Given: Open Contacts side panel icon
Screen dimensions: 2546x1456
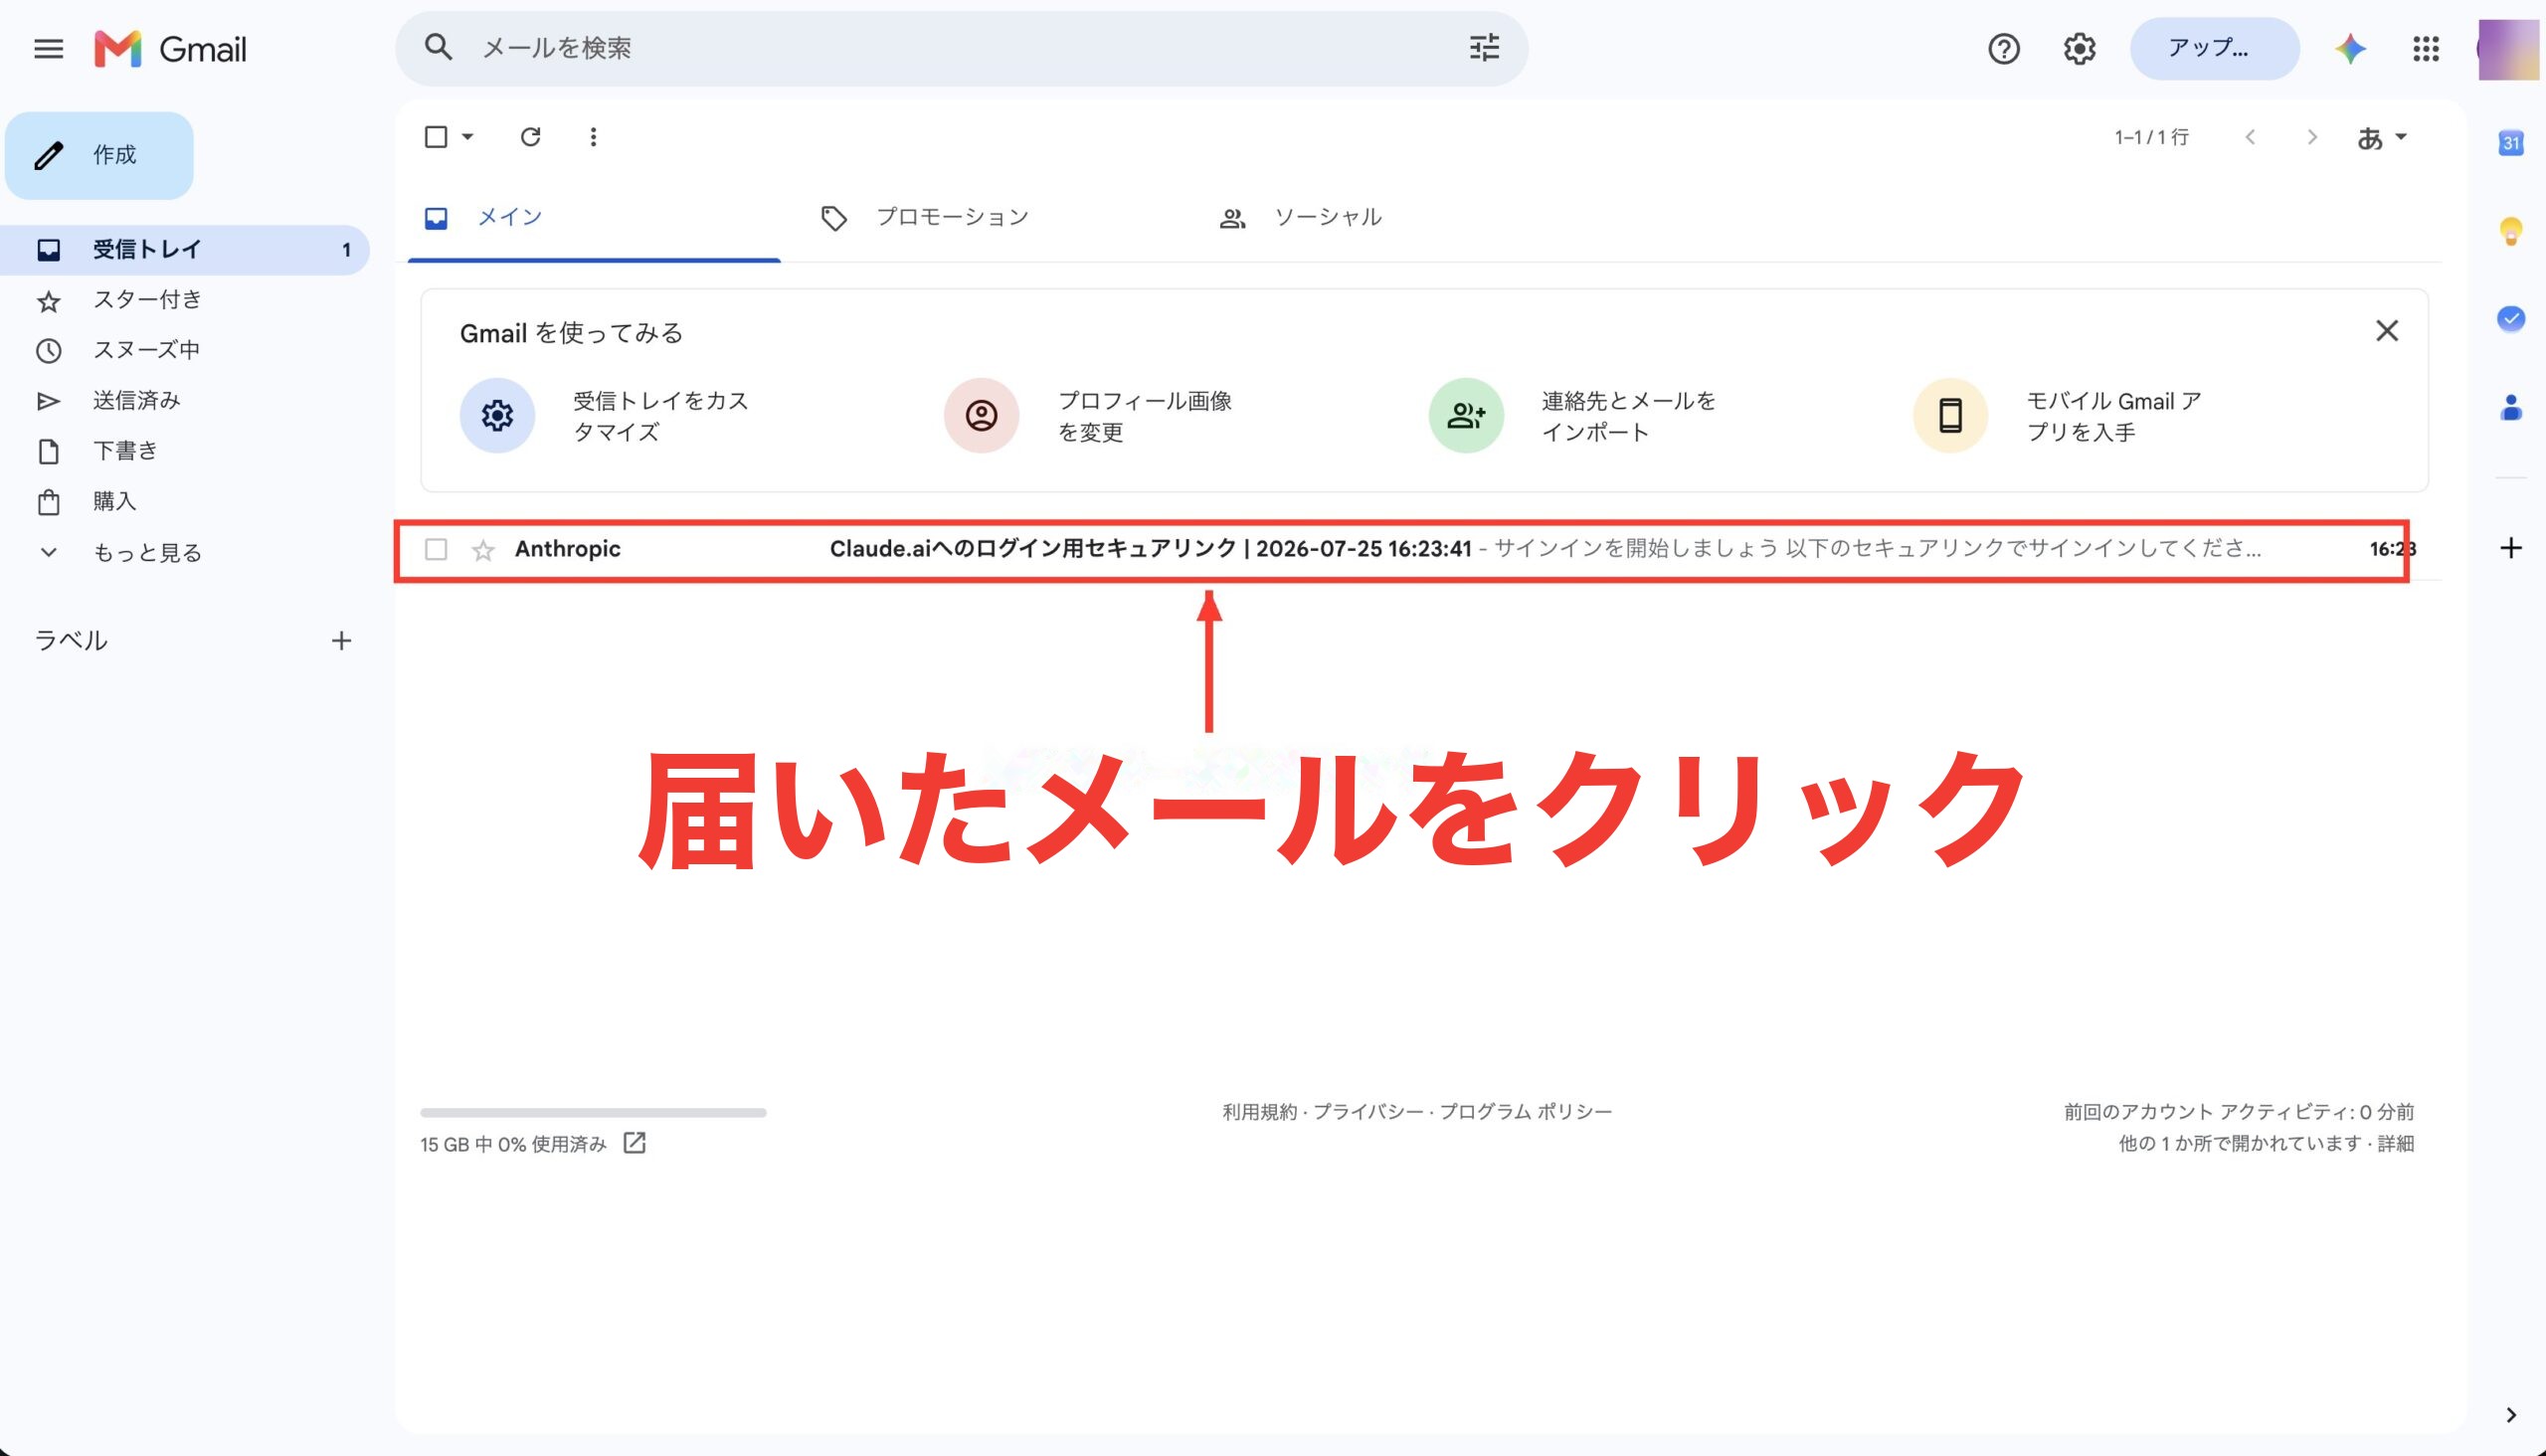Looking at the screenshot, I should tap(2511, 407).
